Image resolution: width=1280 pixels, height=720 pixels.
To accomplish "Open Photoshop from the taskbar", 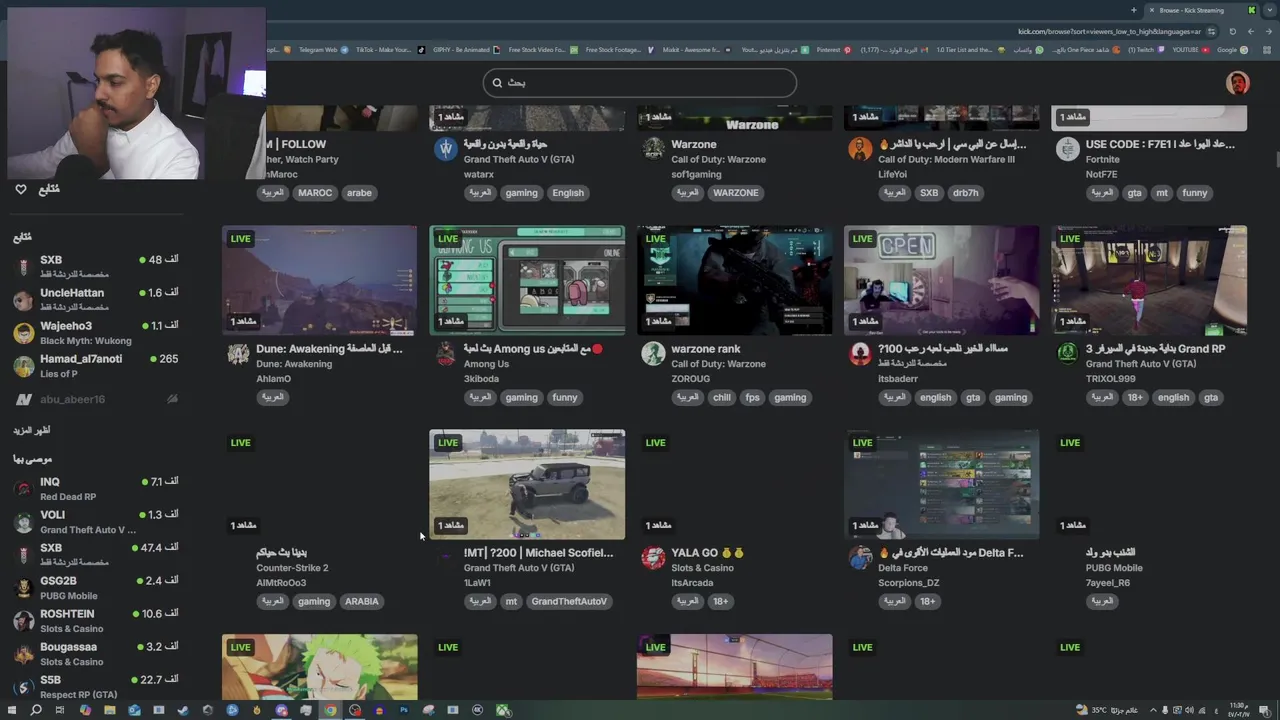I will (x=404, y=710).
